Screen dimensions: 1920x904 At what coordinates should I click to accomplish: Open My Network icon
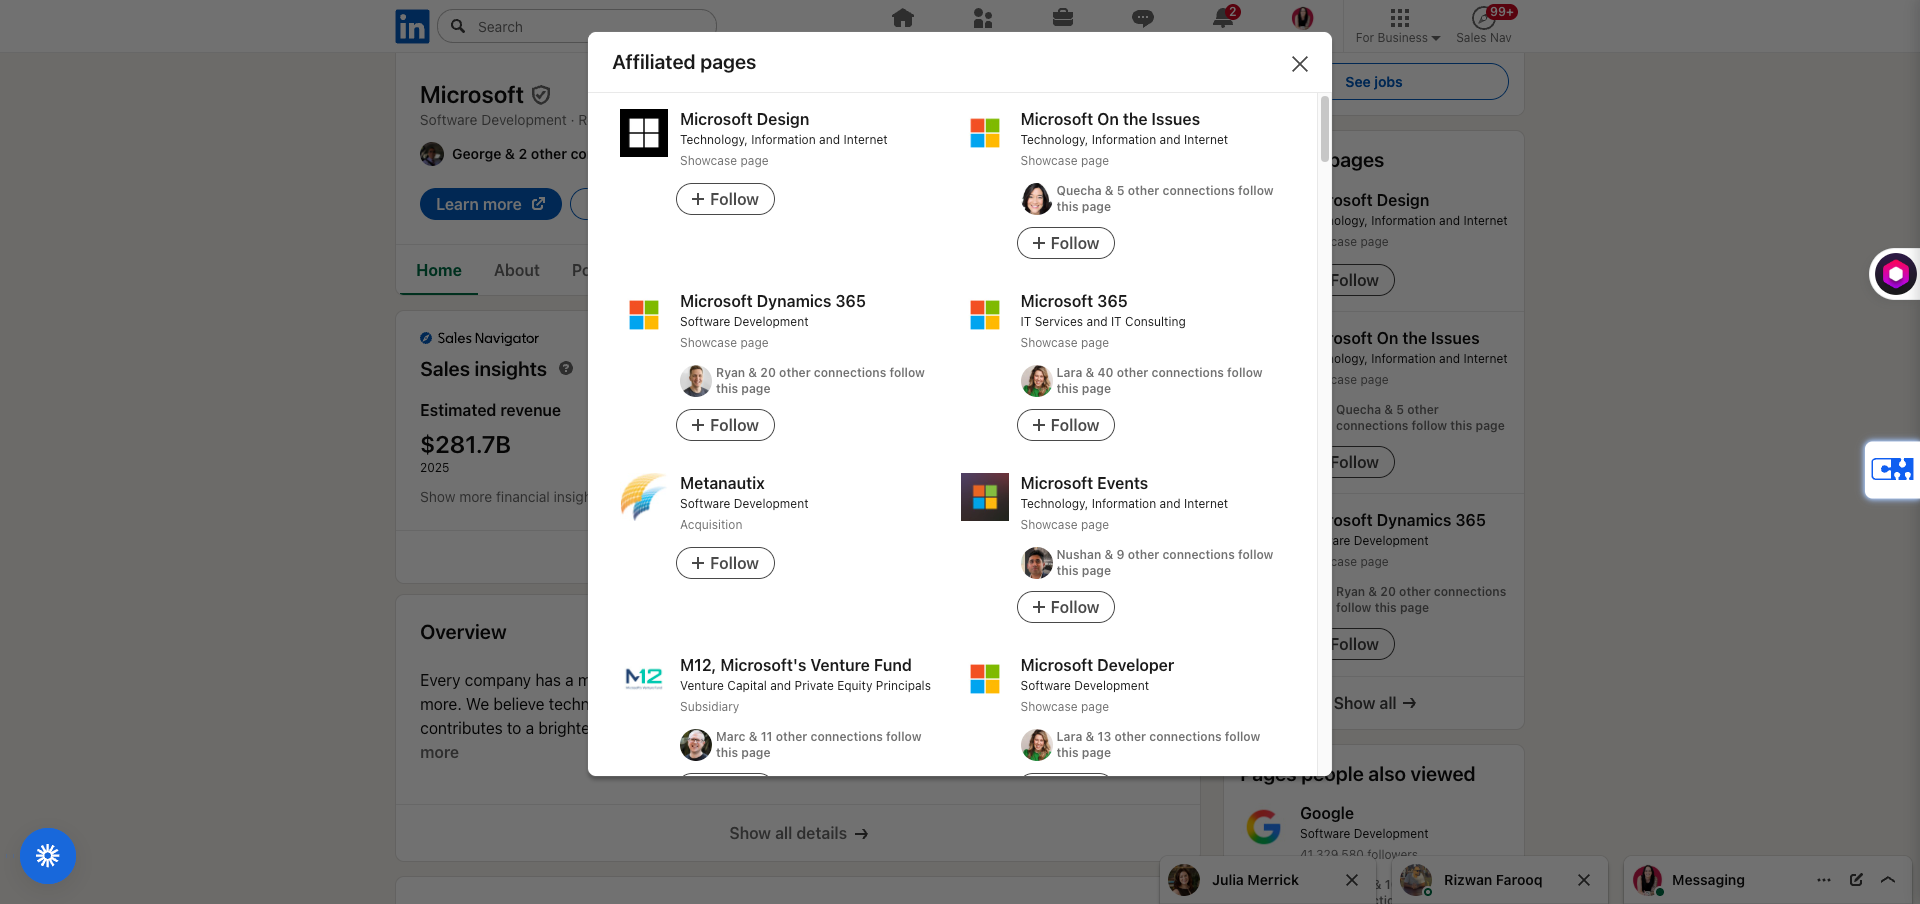click(983, 18)
